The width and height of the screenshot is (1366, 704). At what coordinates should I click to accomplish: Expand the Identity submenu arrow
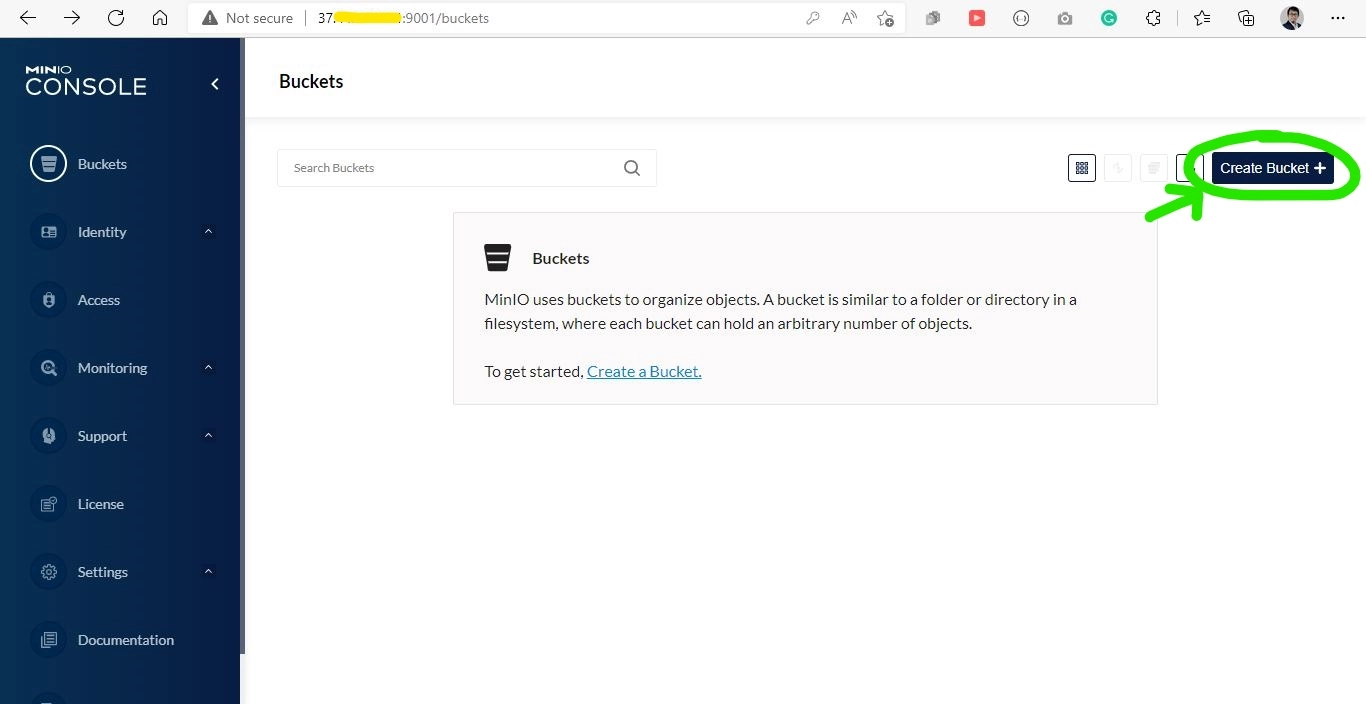[x=208, y=232]
